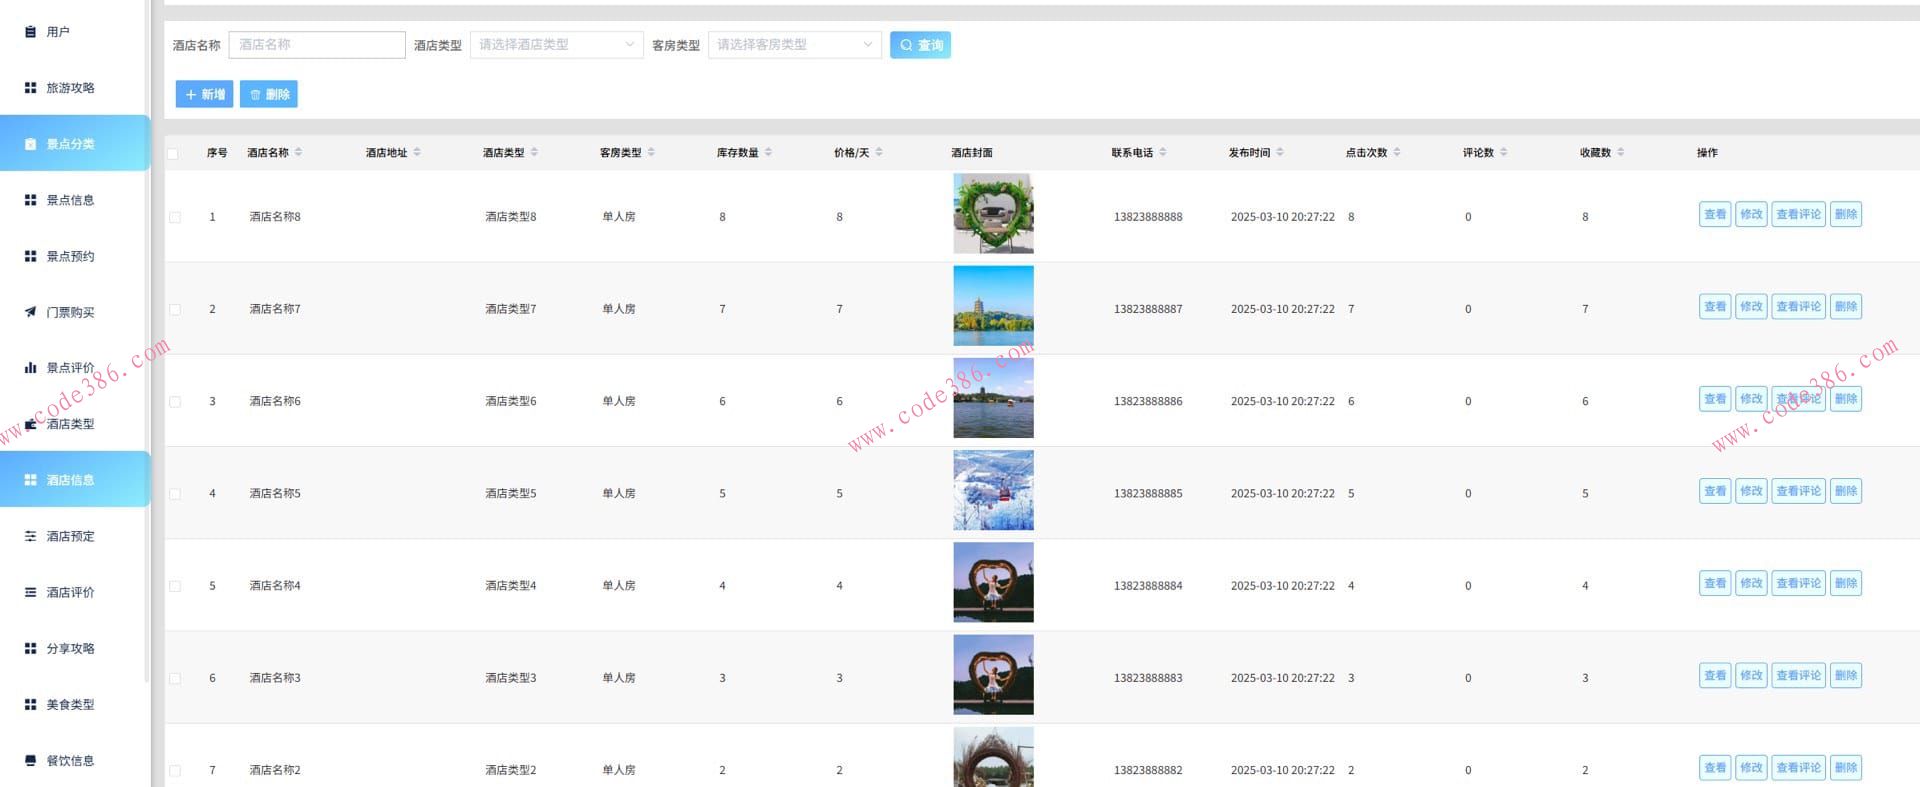Click the 餐饮信息 sidebar icon
This screenshot has width=1920, height=787.
pyautogui.click(x=30, y=760)
